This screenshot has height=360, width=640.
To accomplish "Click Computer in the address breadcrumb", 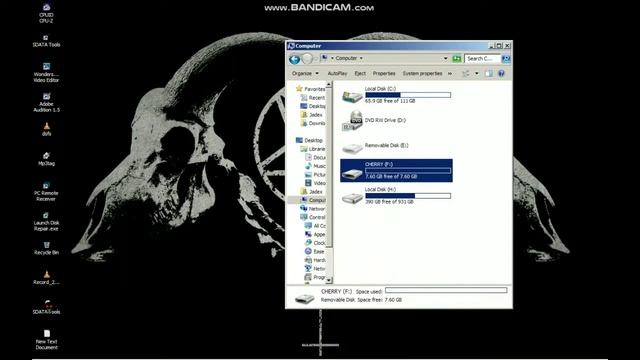I will 346,58.
